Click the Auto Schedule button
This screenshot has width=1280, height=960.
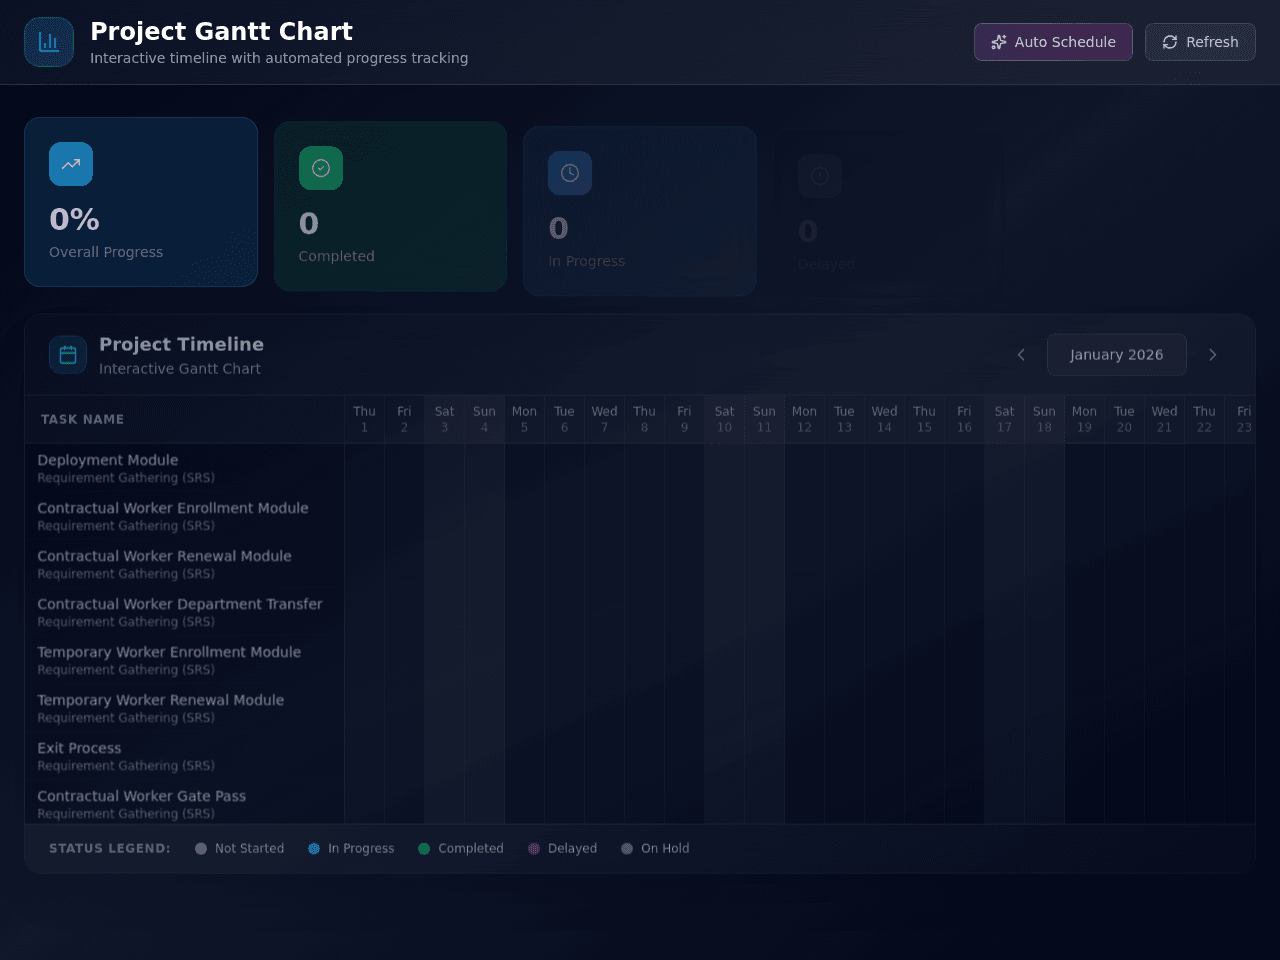point(1053,42)
